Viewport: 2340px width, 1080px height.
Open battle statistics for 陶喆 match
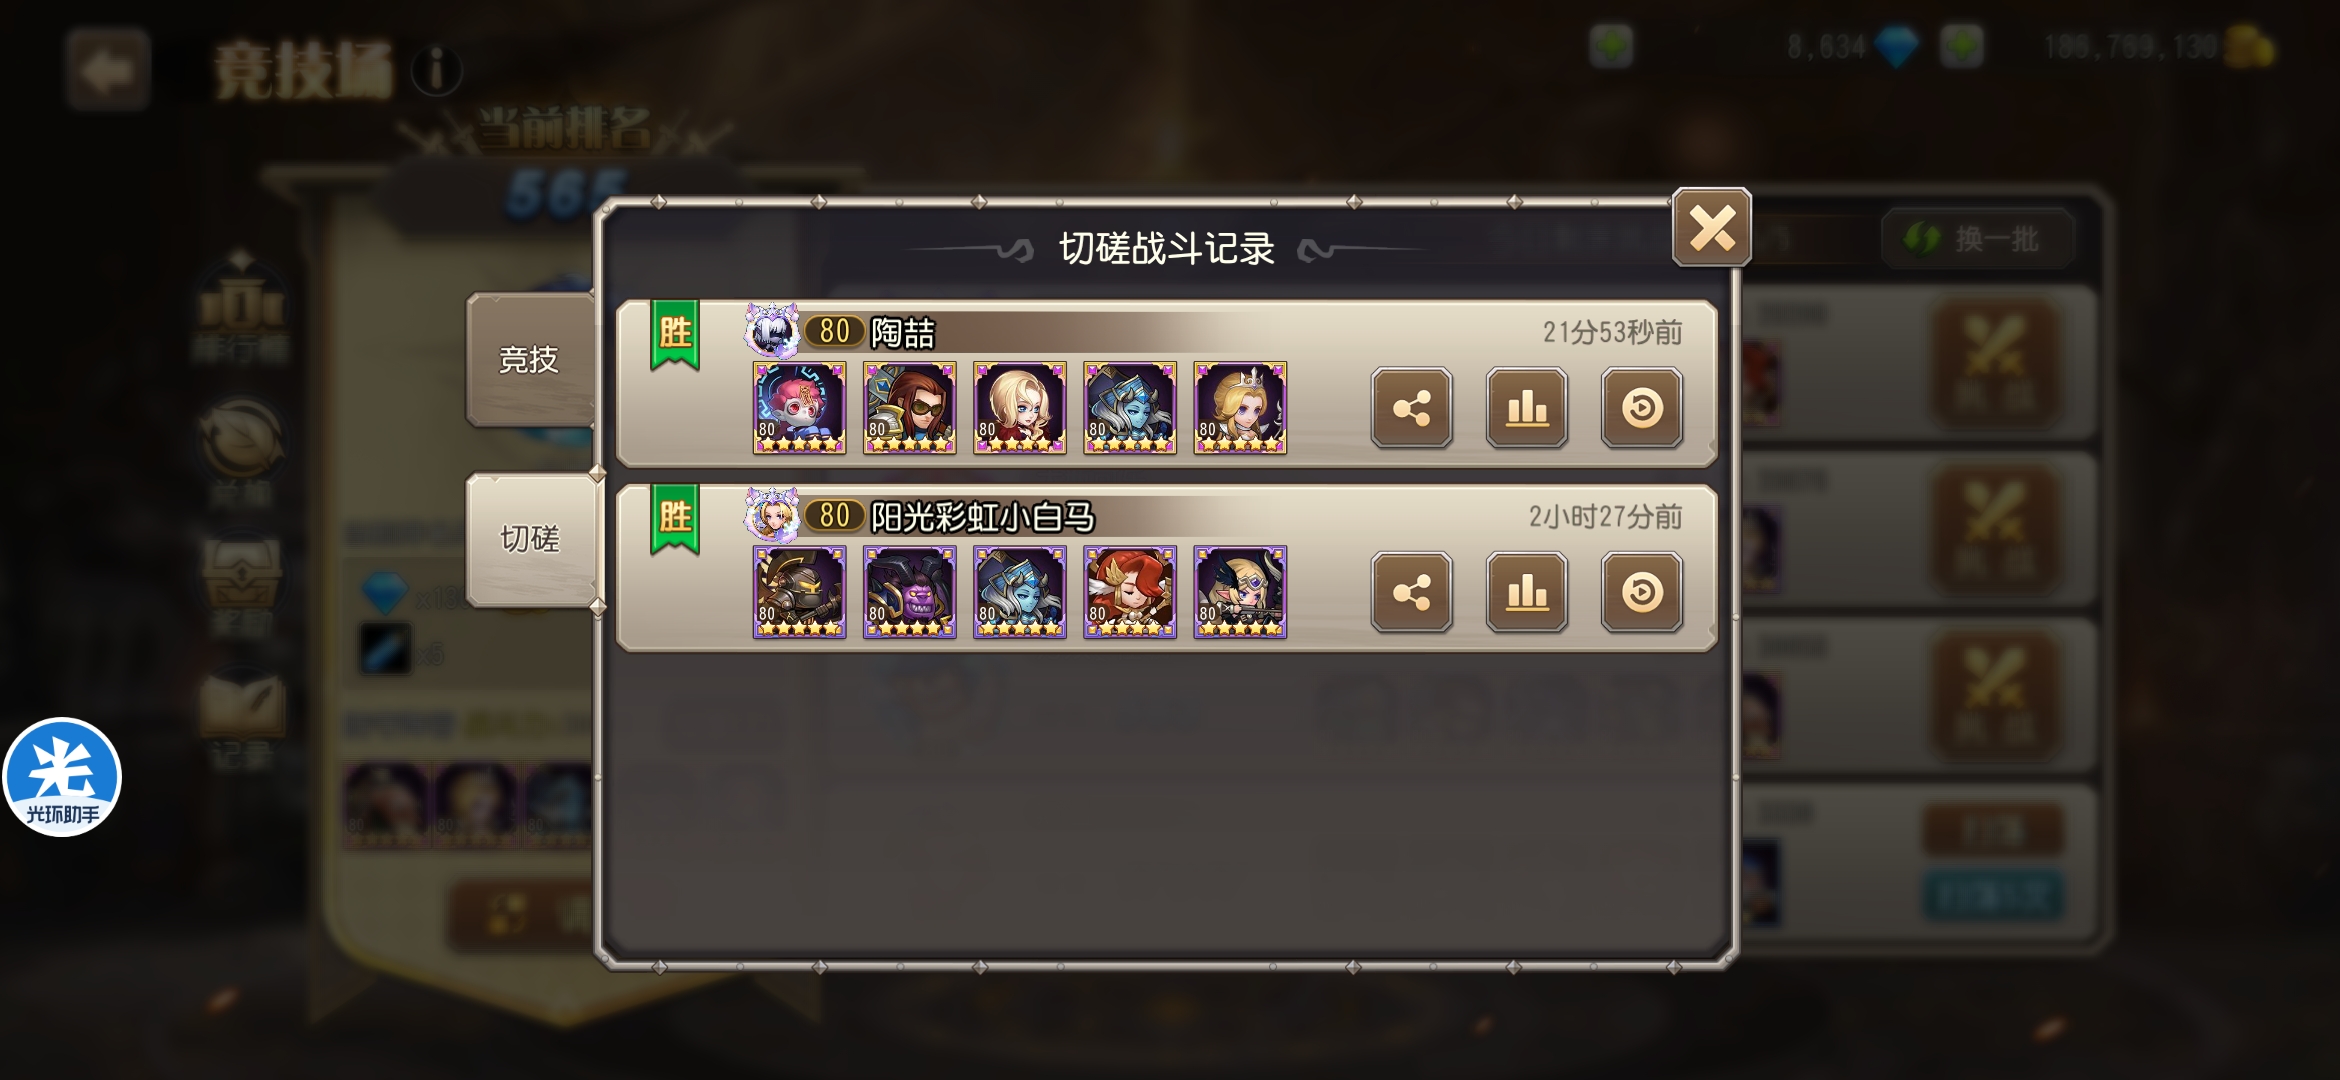[1526, 408]
